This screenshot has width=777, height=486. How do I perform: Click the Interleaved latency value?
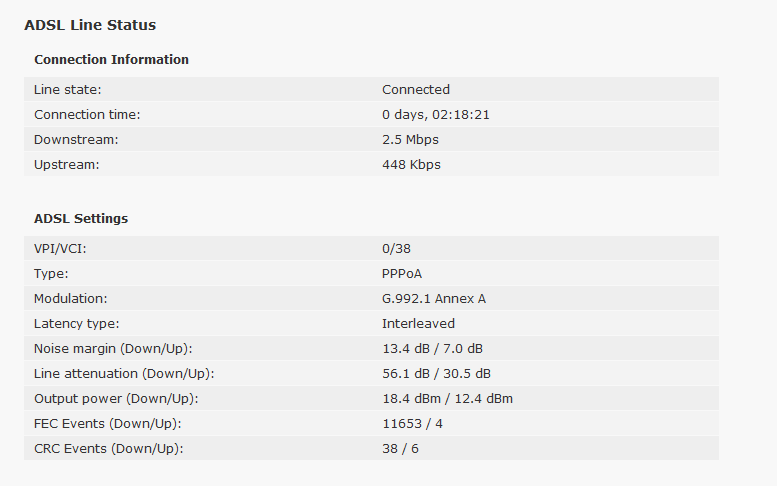pyautogui.click(x=418, y=324)
